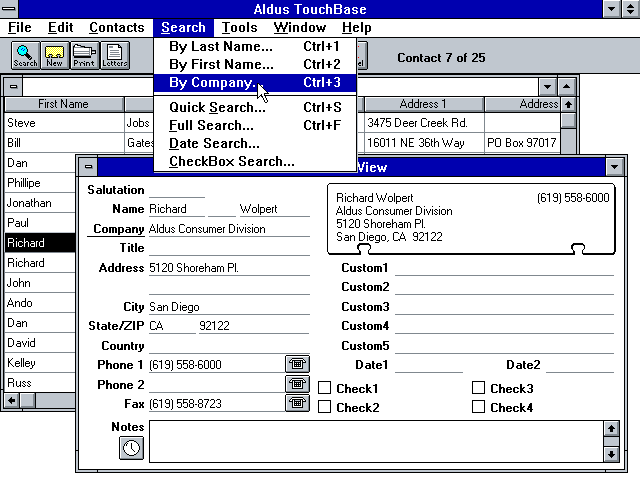640x480 pixels.
Task: Select the Jonathan row in contact list
Action: point(40,203)
